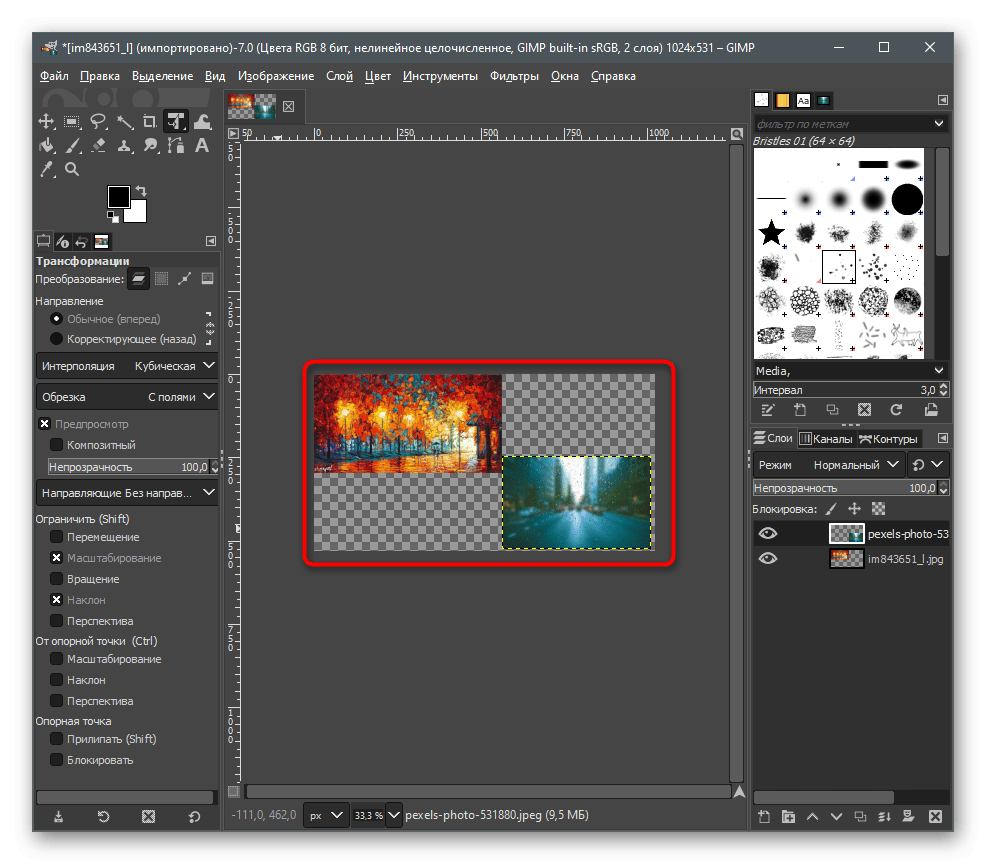Select the Text tool
986x864 pixels.
point(202,146)
